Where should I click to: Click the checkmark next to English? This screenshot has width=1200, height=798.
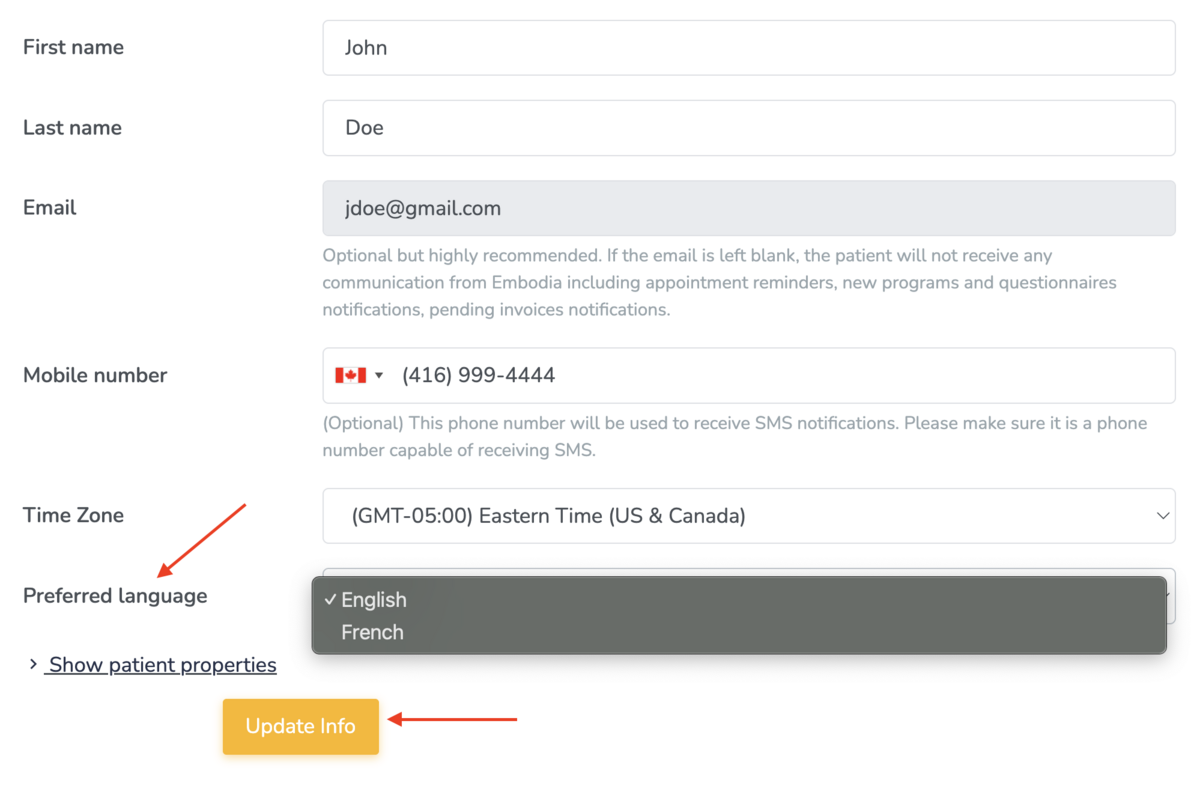click(x=331, y=600)
